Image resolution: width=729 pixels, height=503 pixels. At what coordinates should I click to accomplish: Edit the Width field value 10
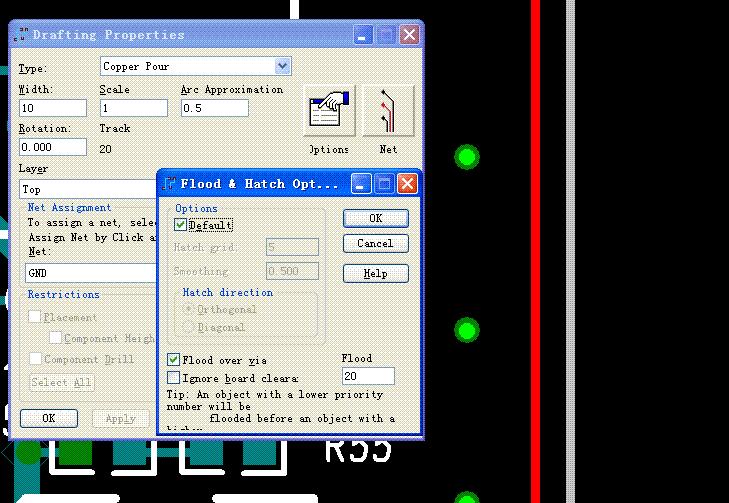(53, 108)
